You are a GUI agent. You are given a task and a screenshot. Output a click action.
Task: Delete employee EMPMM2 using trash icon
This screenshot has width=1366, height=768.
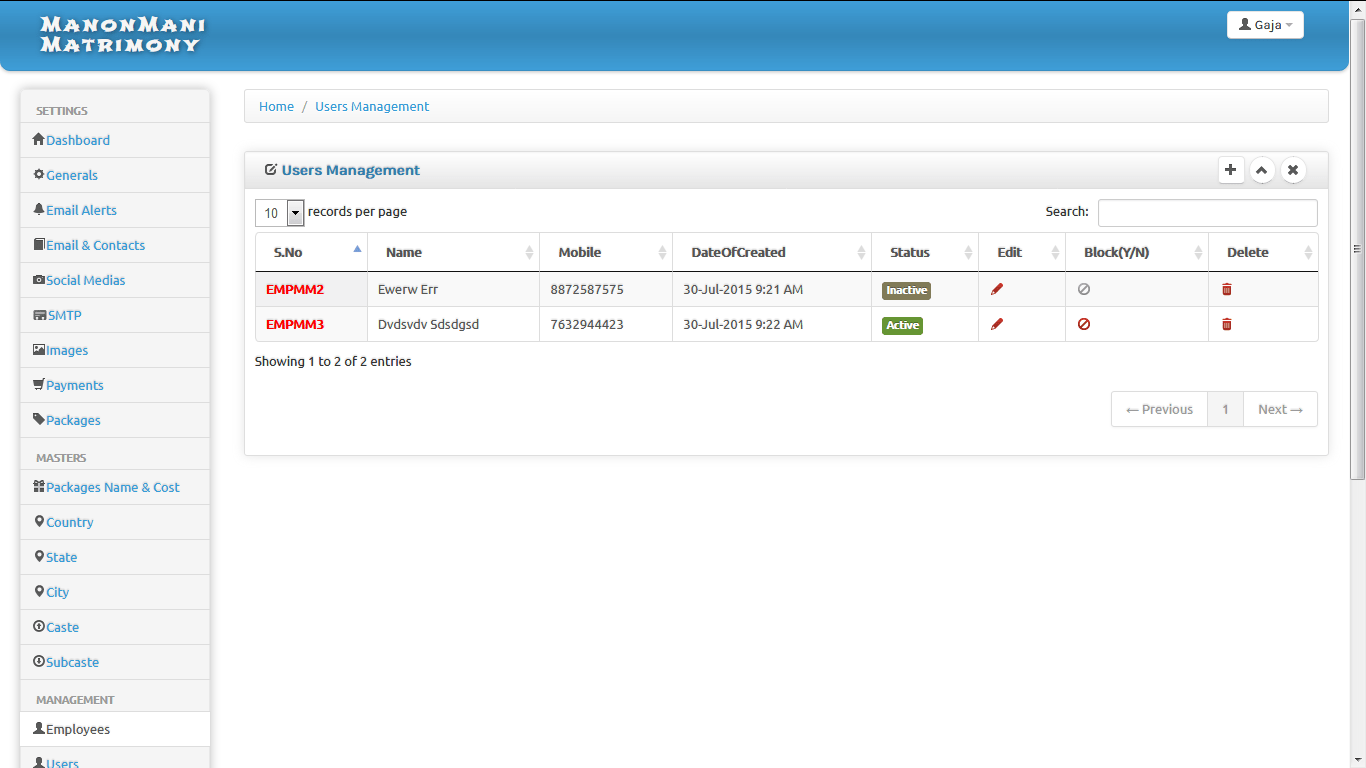(1227, 289)
